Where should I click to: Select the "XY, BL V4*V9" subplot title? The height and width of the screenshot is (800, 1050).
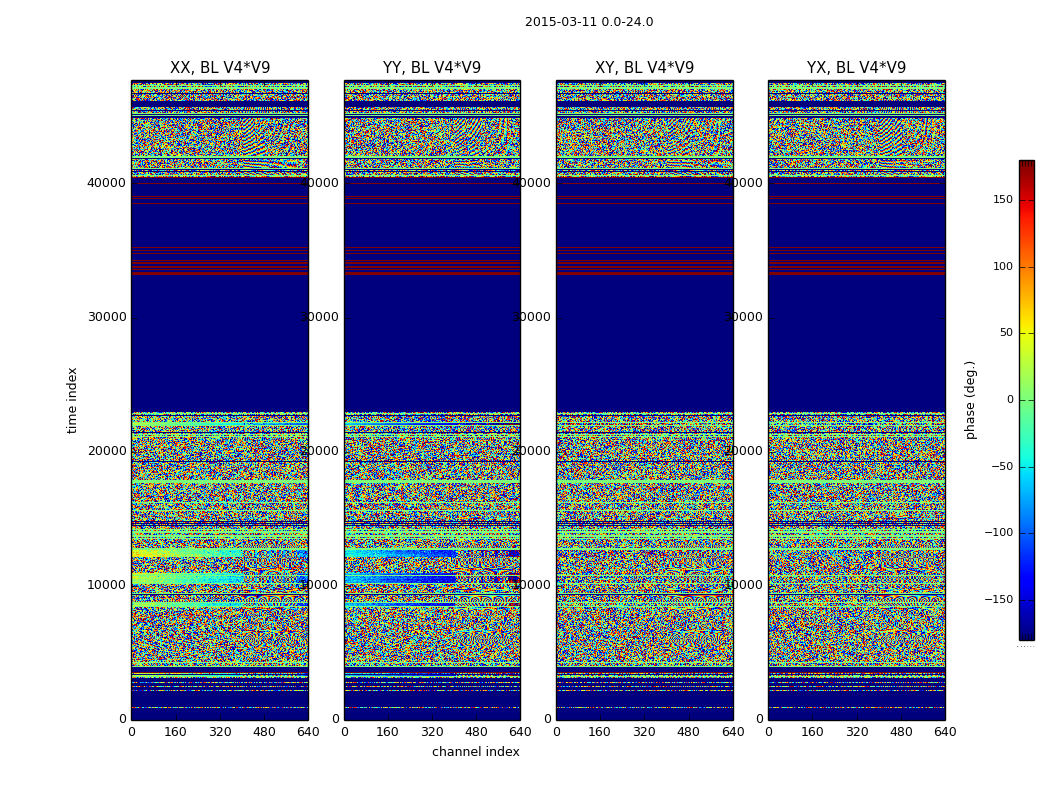tap(644, 68)
